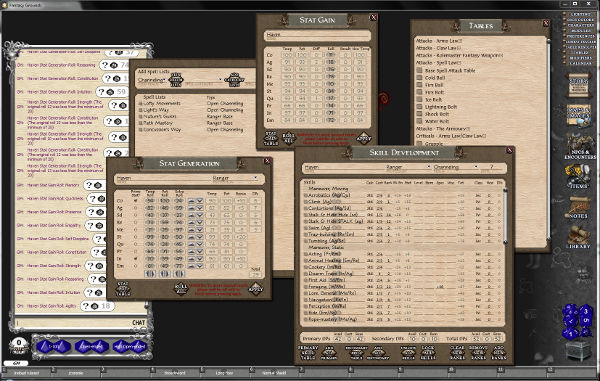Viewport: 600px width, 381px height.
Task: Open the Channeling realm dropdown in Skill Development
Action: click(476, 167)
